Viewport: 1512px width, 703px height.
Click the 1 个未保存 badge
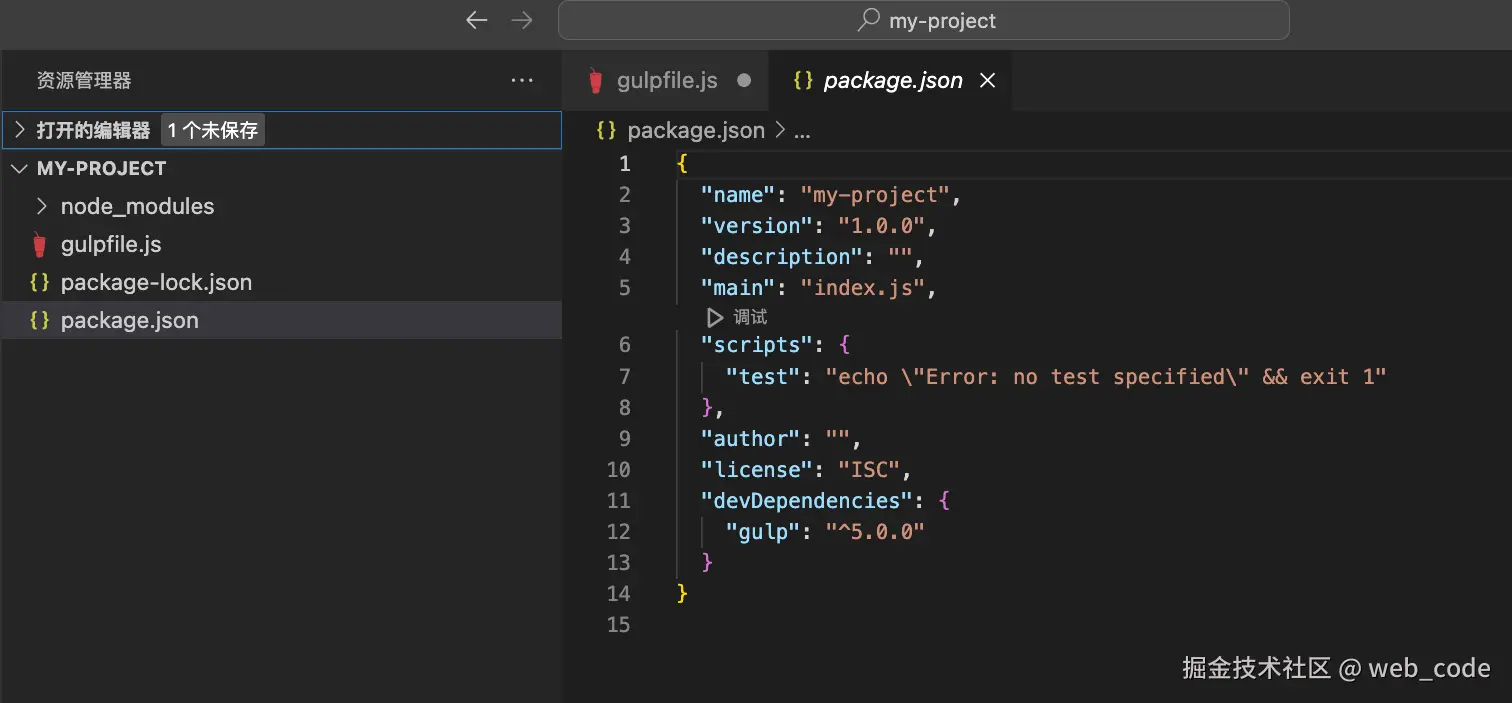(213, 130)
